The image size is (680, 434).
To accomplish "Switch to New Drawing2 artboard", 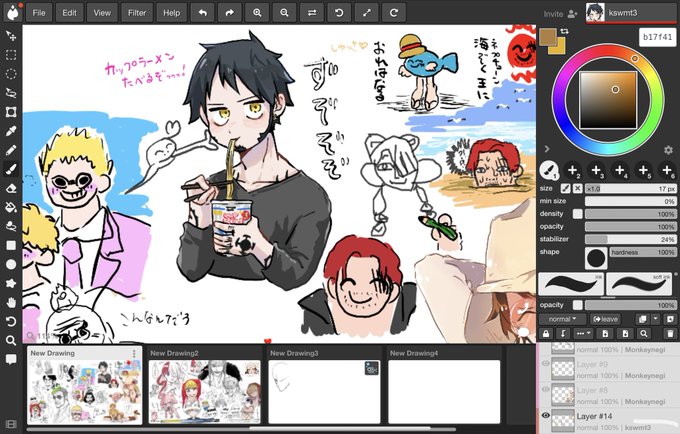I will click(x=205, y=386).
